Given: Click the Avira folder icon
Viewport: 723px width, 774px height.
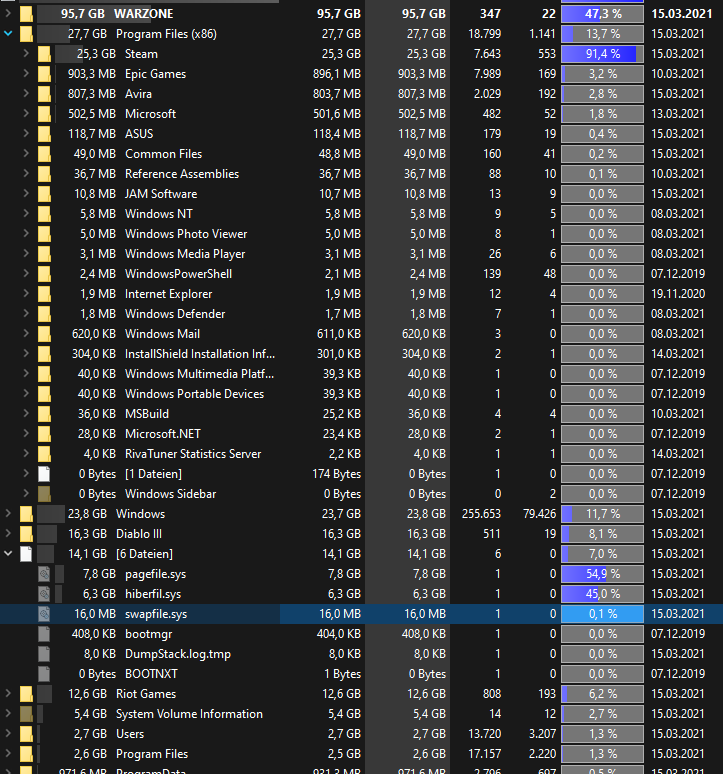Looking at the screenshot, I should point(44,94).
